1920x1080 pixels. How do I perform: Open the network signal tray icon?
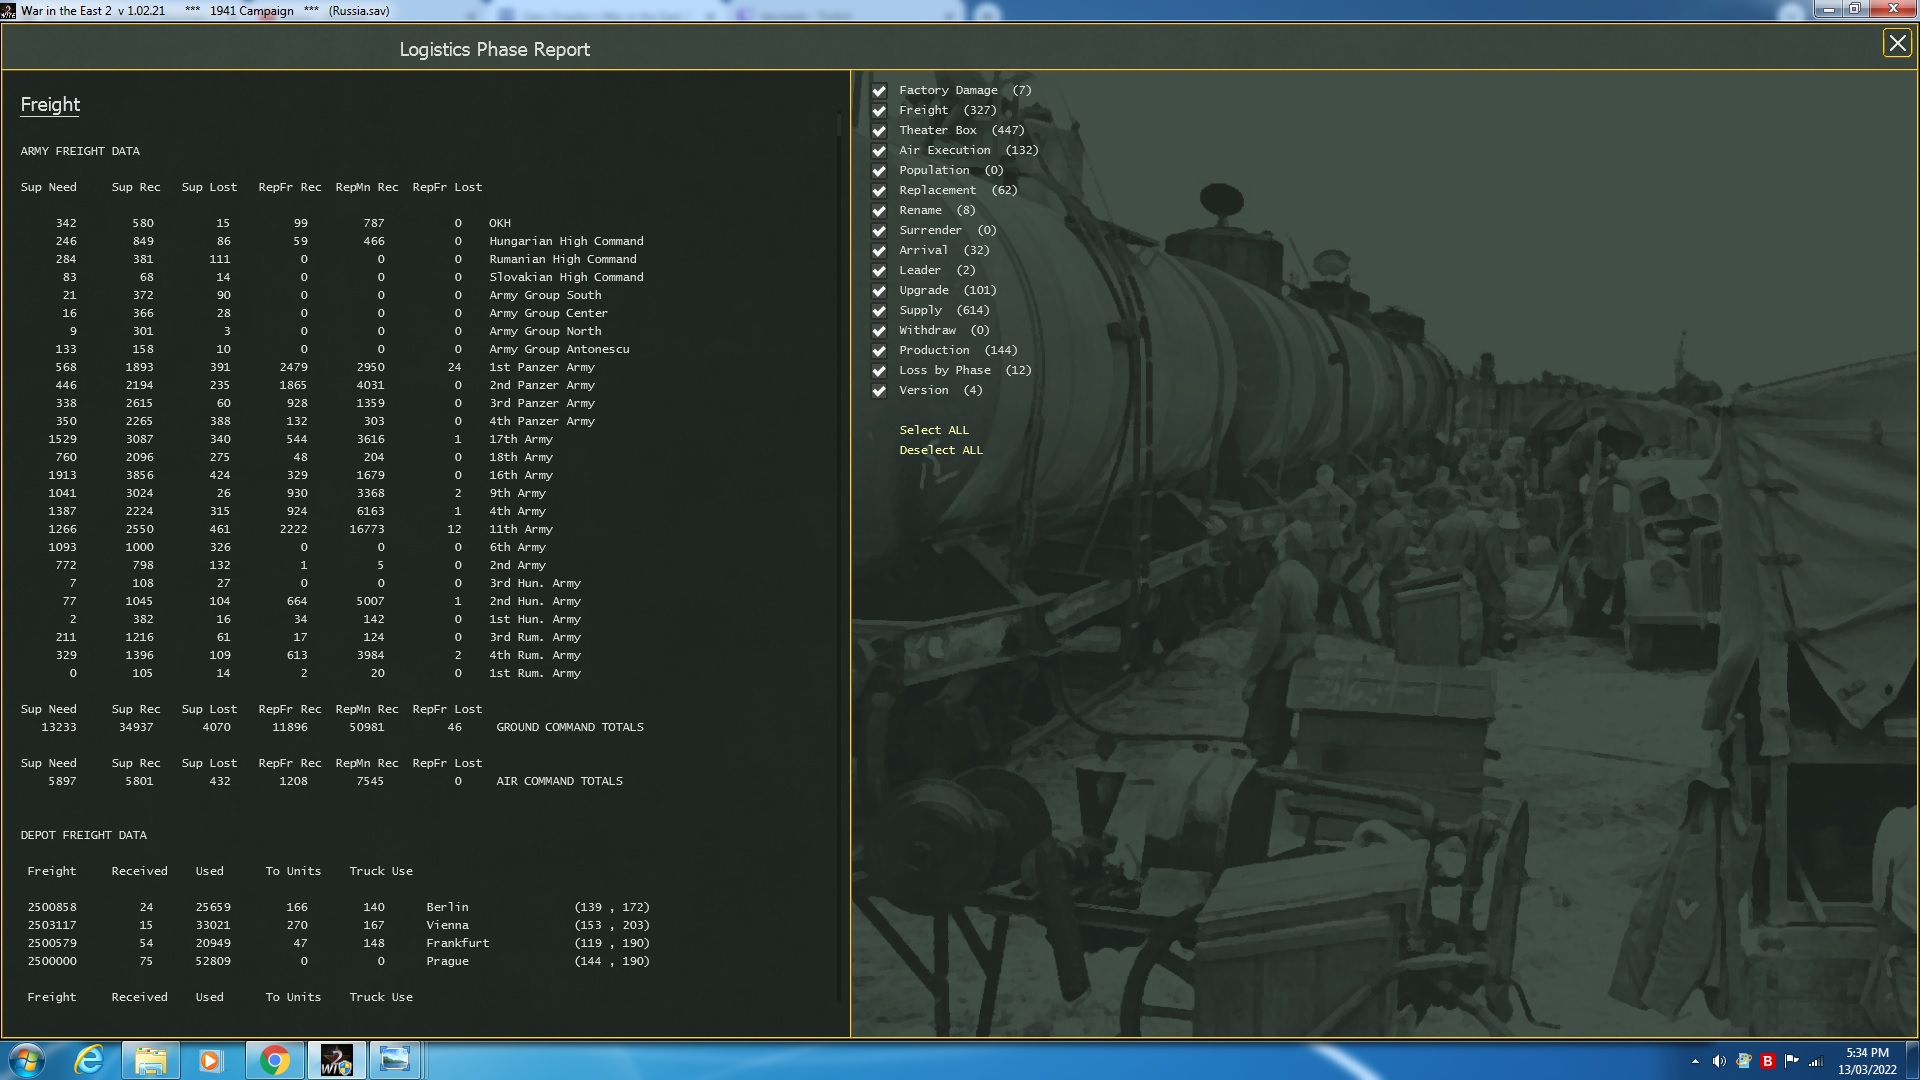(x=1816, y=1061)
